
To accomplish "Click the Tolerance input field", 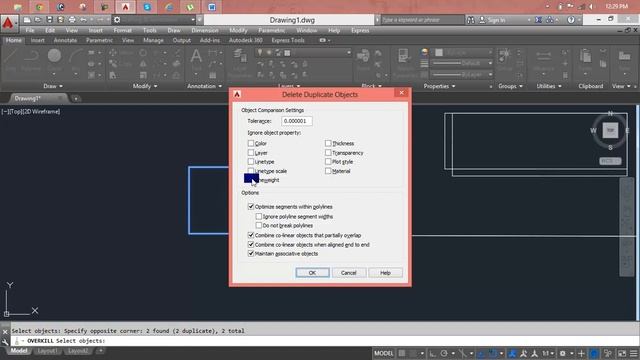I will 297,121.
